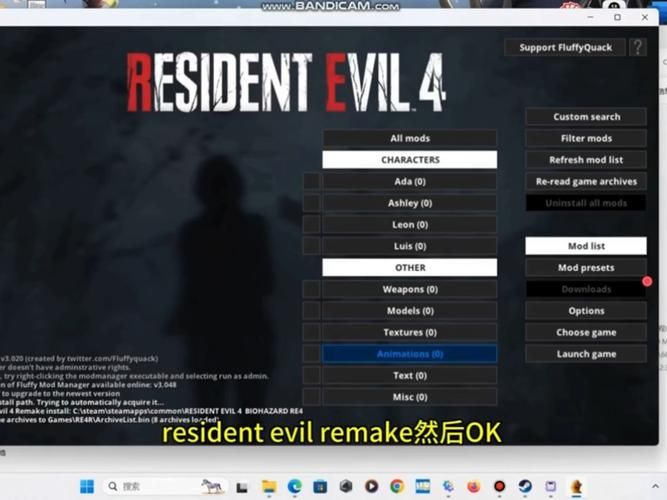
Task: Open the question mark help icon
Action: tap(638, 47)
